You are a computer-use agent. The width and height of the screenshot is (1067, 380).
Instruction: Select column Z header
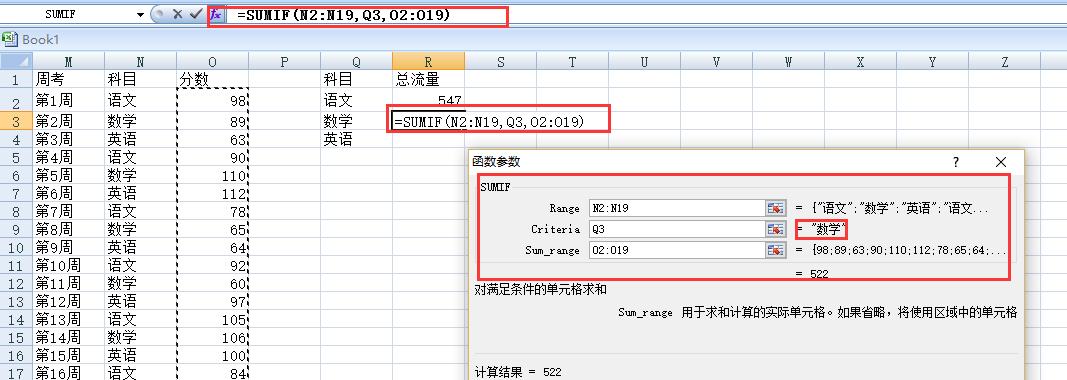coord(1004,61)
